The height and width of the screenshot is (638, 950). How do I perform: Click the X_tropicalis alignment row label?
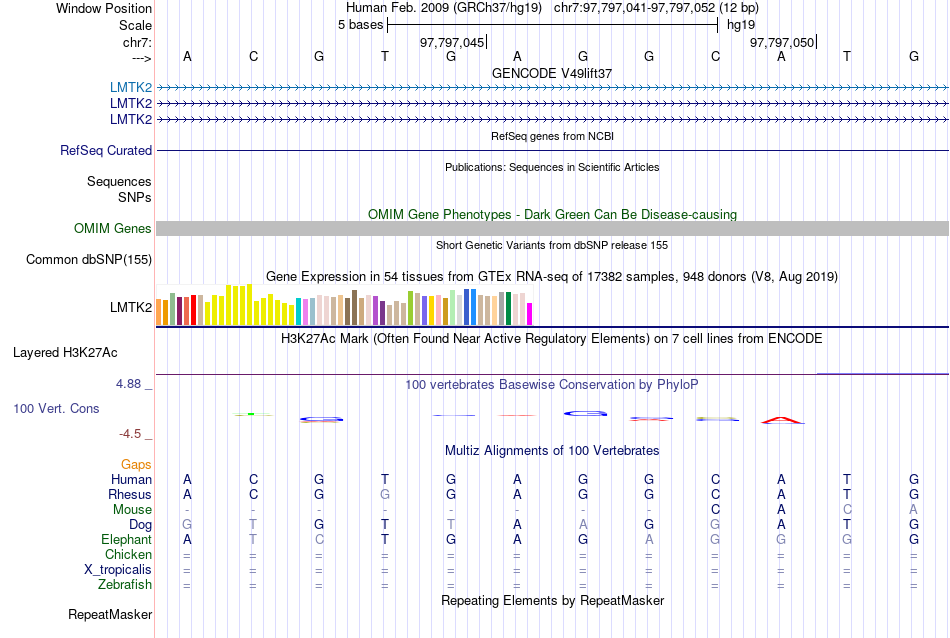(118, 570)
